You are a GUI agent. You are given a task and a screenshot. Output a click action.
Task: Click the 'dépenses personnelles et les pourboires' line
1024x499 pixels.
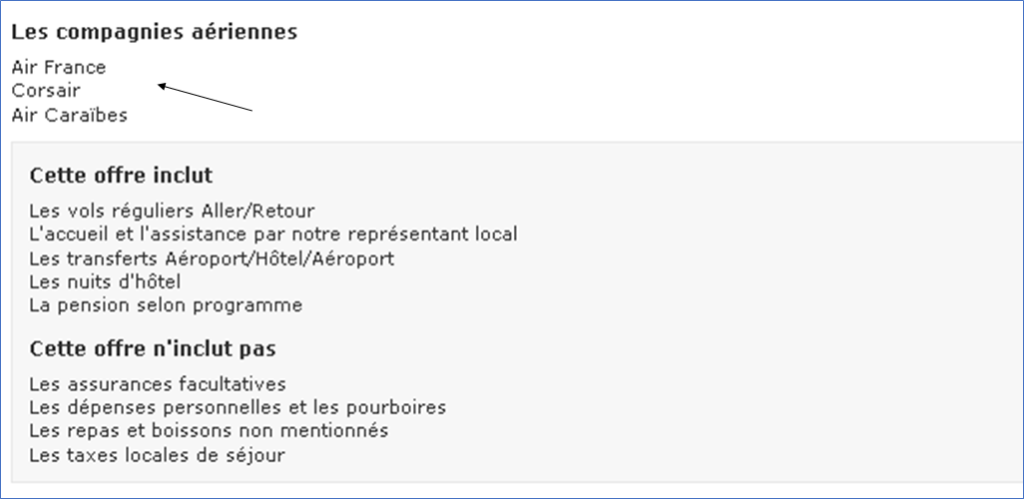coord(238,408)
